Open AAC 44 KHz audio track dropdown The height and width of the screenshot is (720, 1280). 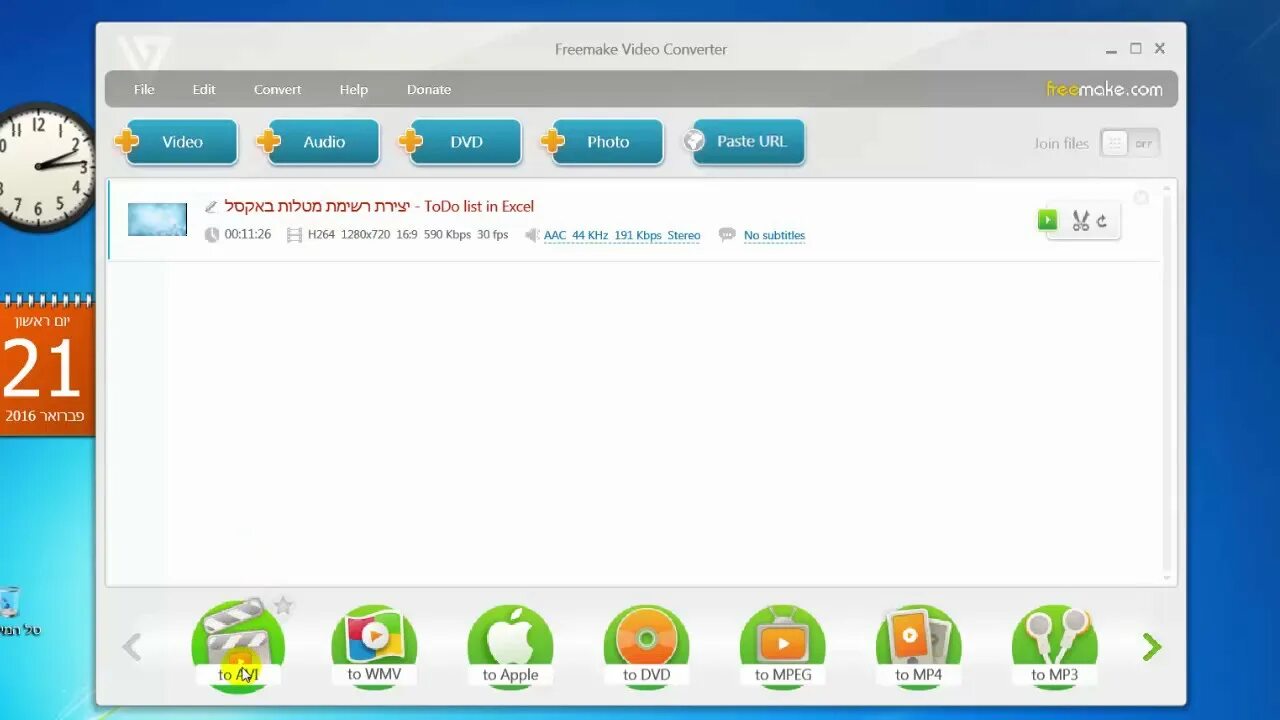click(622, 235)
